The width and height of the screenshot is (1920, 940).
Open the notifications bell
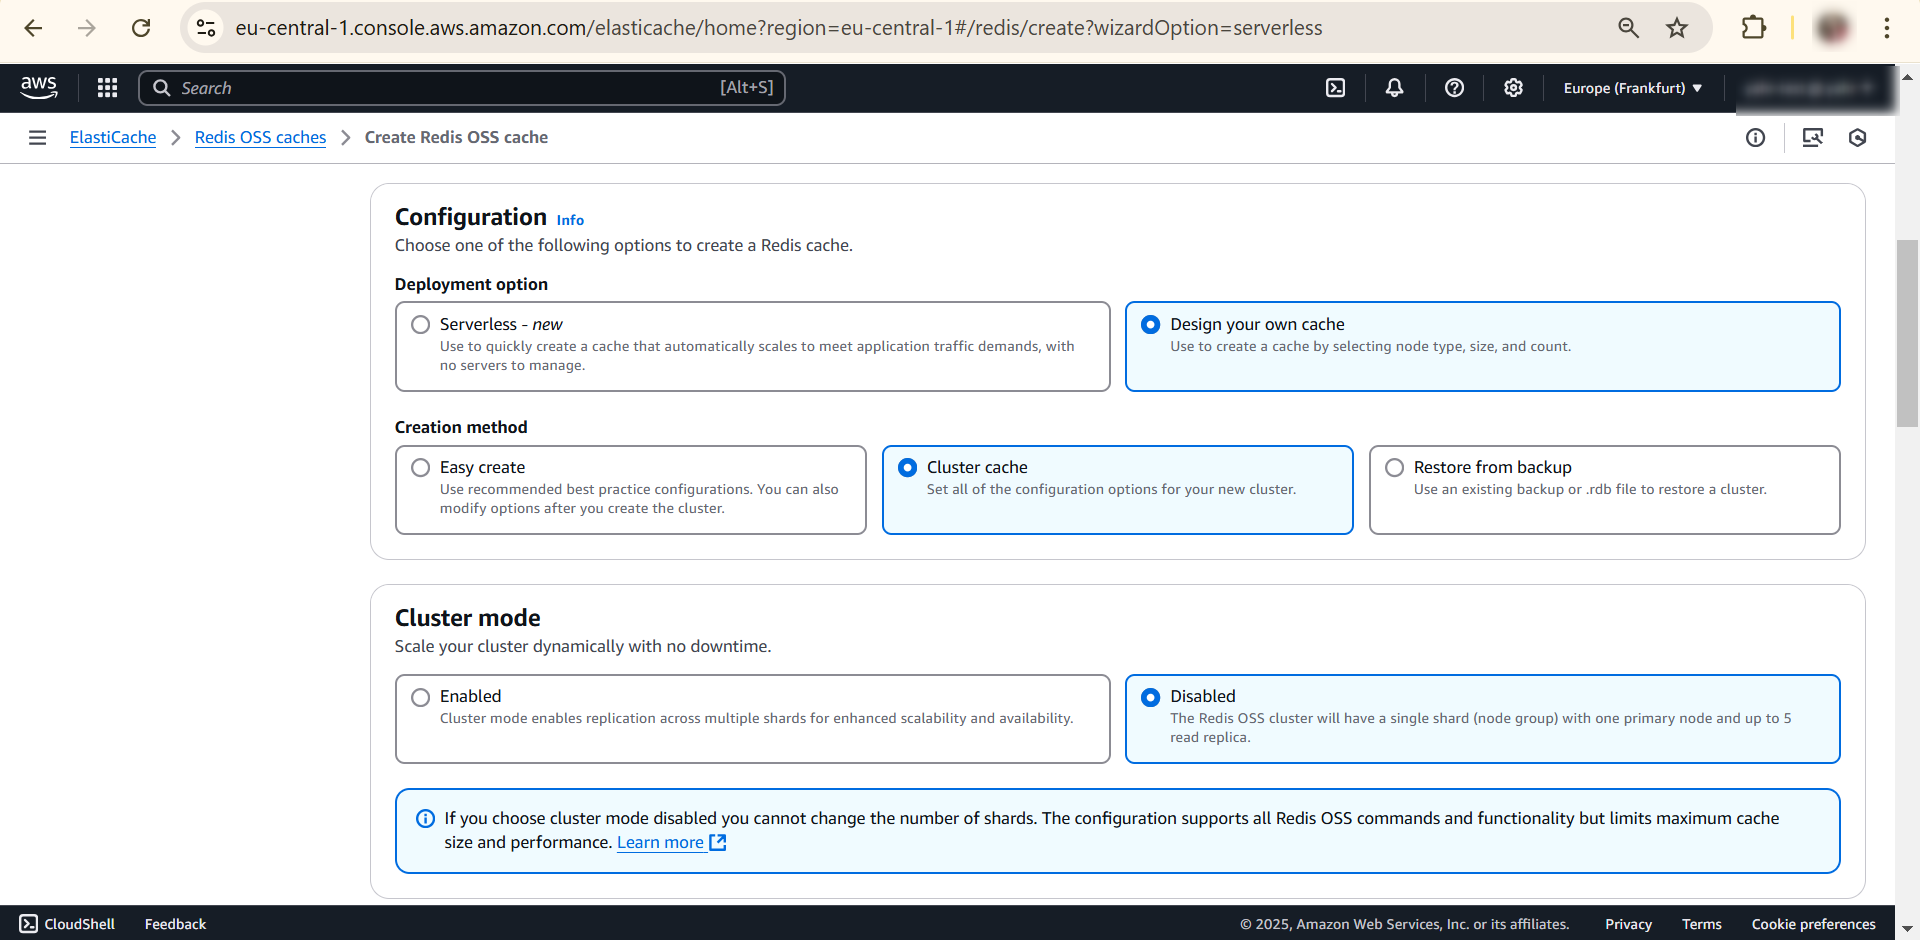coord(1394,88)
